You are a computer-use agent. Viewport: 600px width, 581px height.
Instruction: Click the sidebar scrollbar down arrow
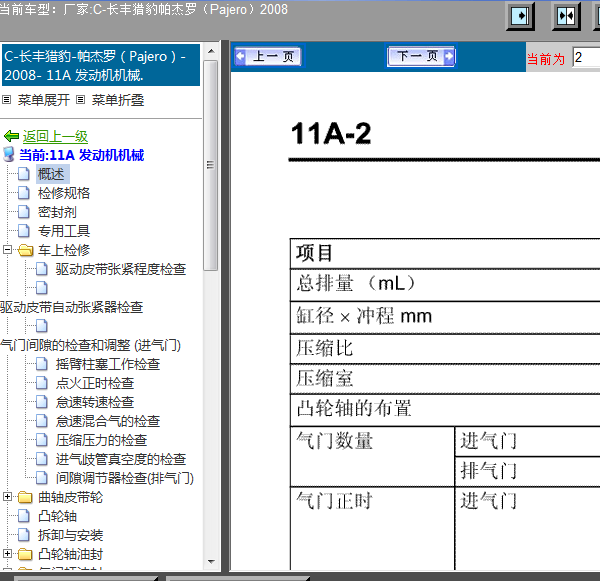tap(211, 561)
